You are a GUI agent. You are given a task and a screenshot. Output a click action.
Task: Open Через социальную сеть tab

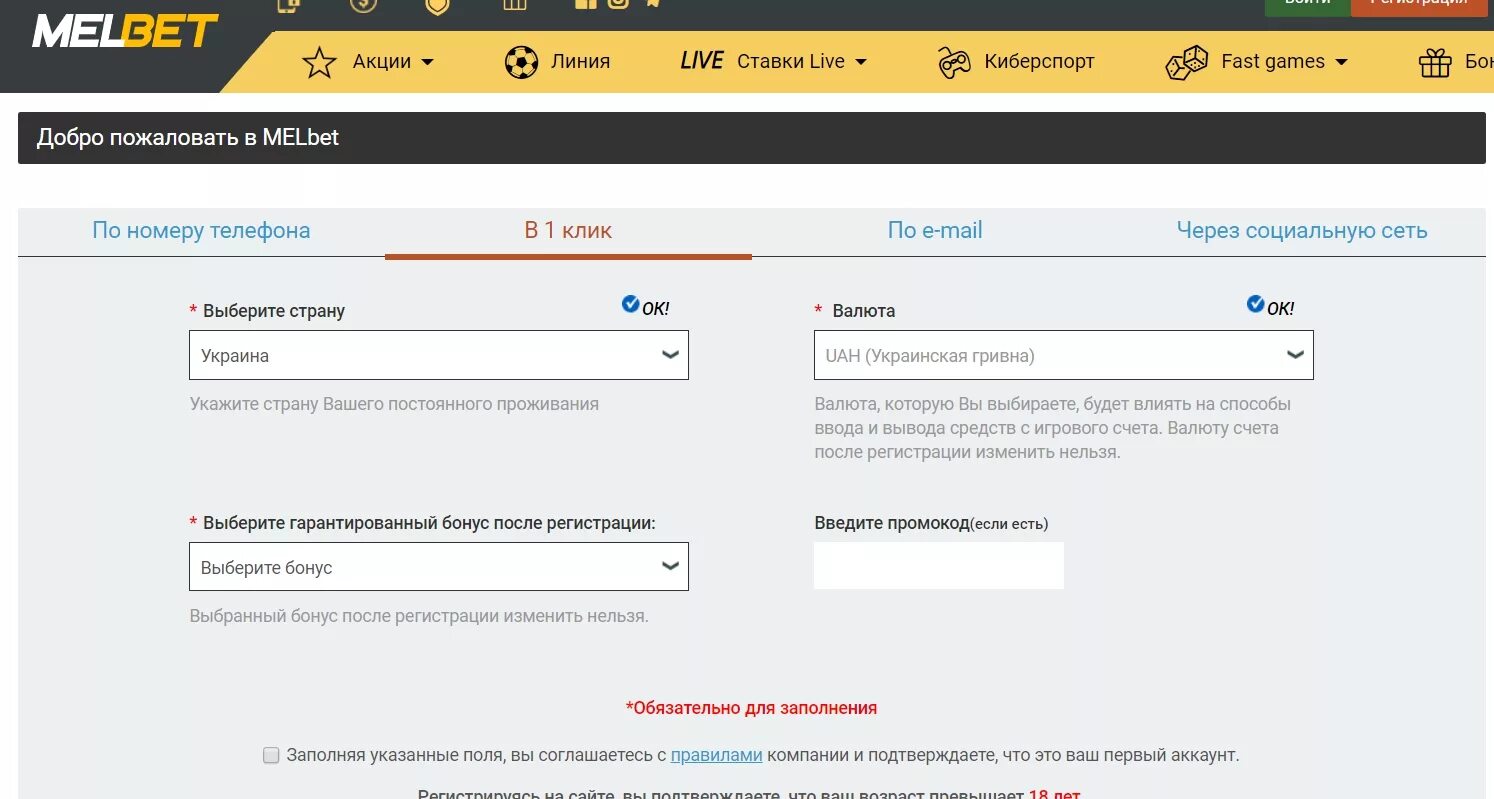point(1302,231)
